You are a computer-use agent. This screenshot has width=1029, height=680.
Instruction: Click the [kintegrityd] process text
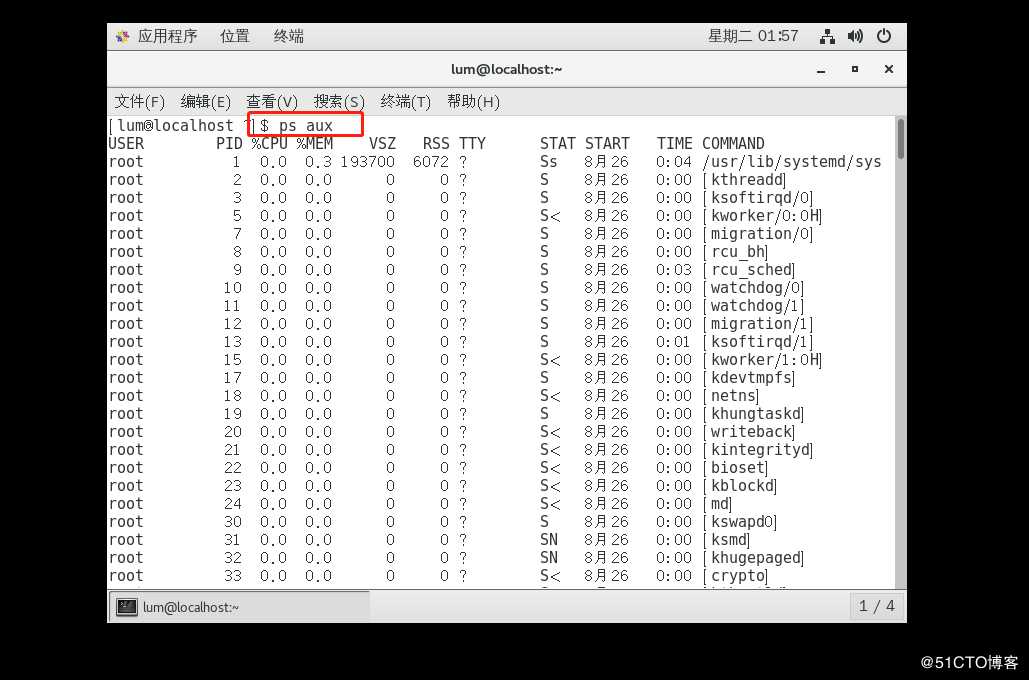point(758,450)
